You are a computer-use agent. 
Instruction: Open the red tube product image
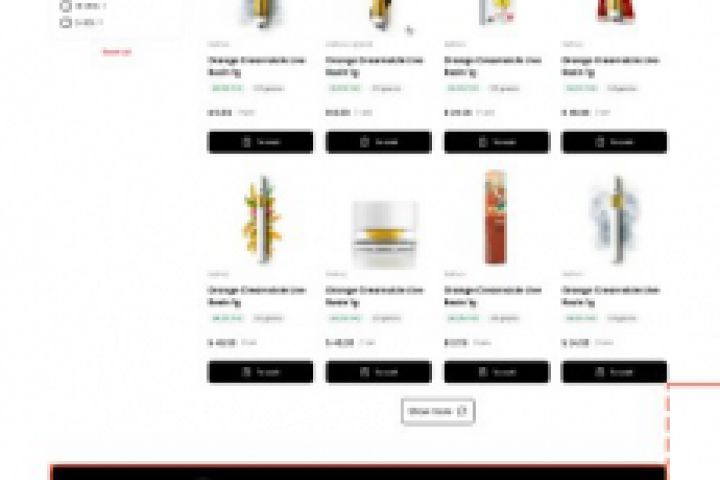496,217
